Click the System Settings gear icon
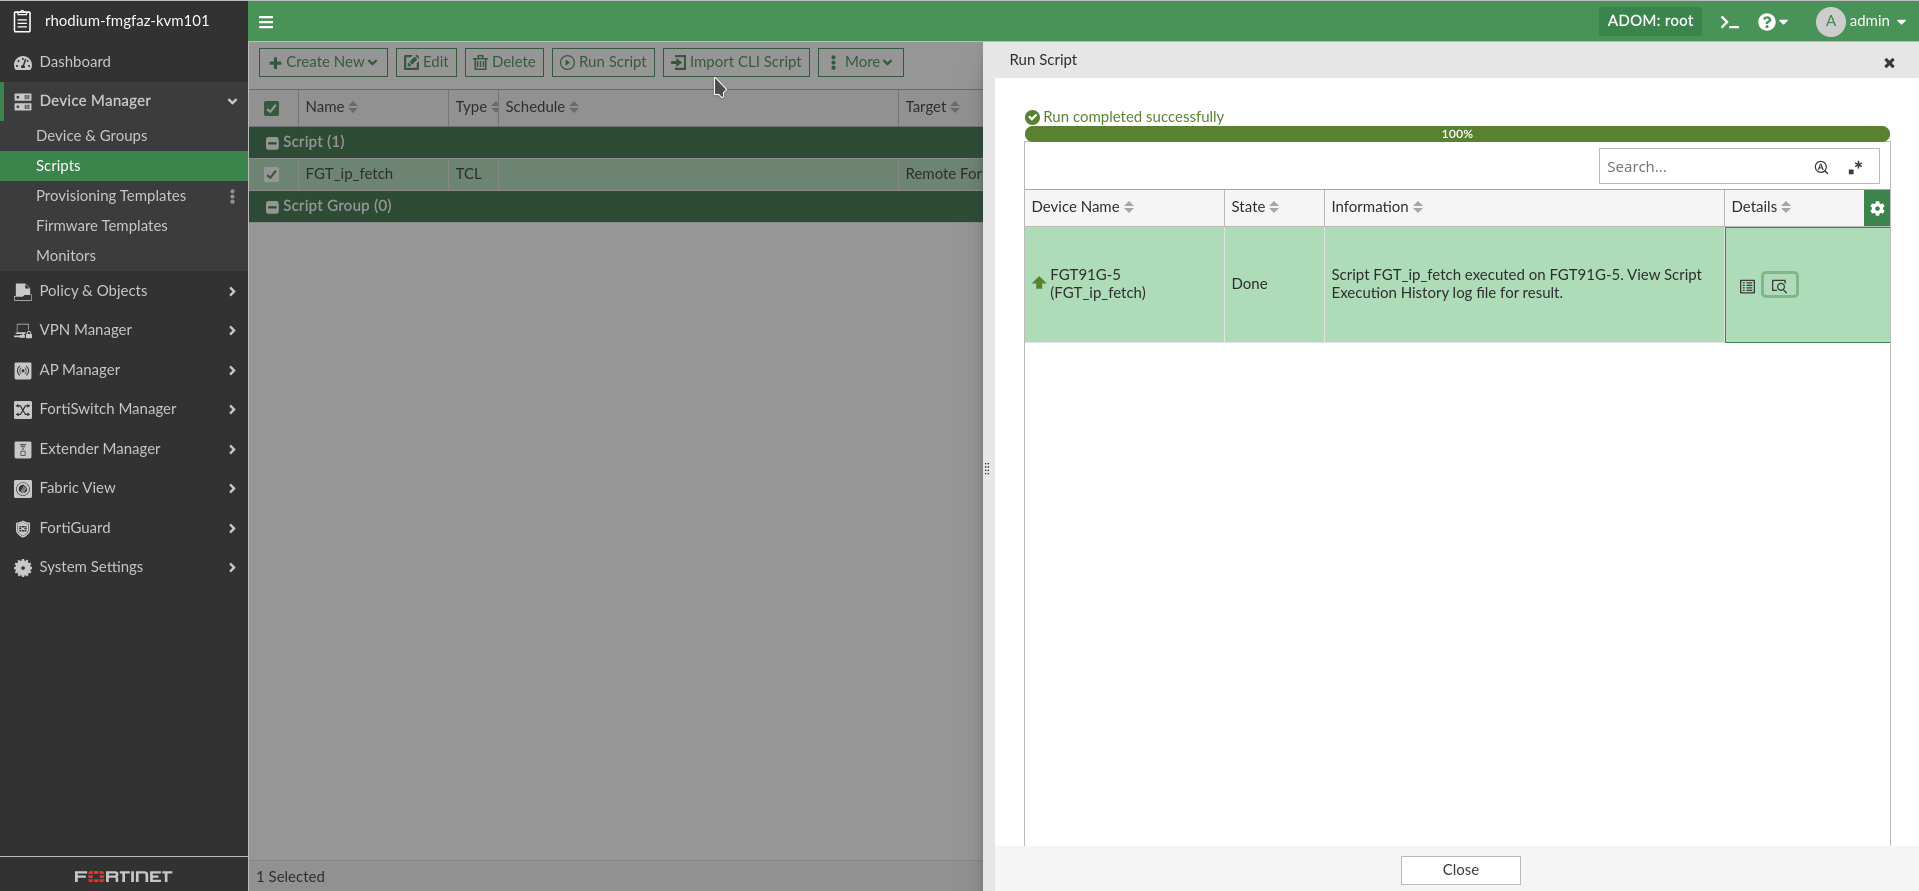The height and width of the screenshot is (891, 1919). 23,568
